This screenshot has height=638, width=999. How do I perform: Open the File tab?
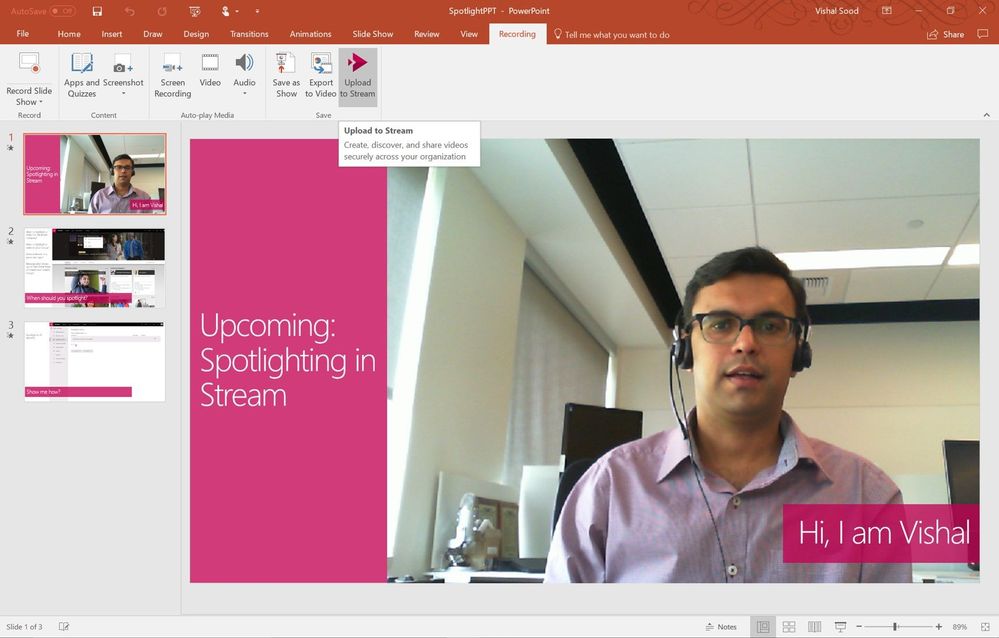pos(23,34)
